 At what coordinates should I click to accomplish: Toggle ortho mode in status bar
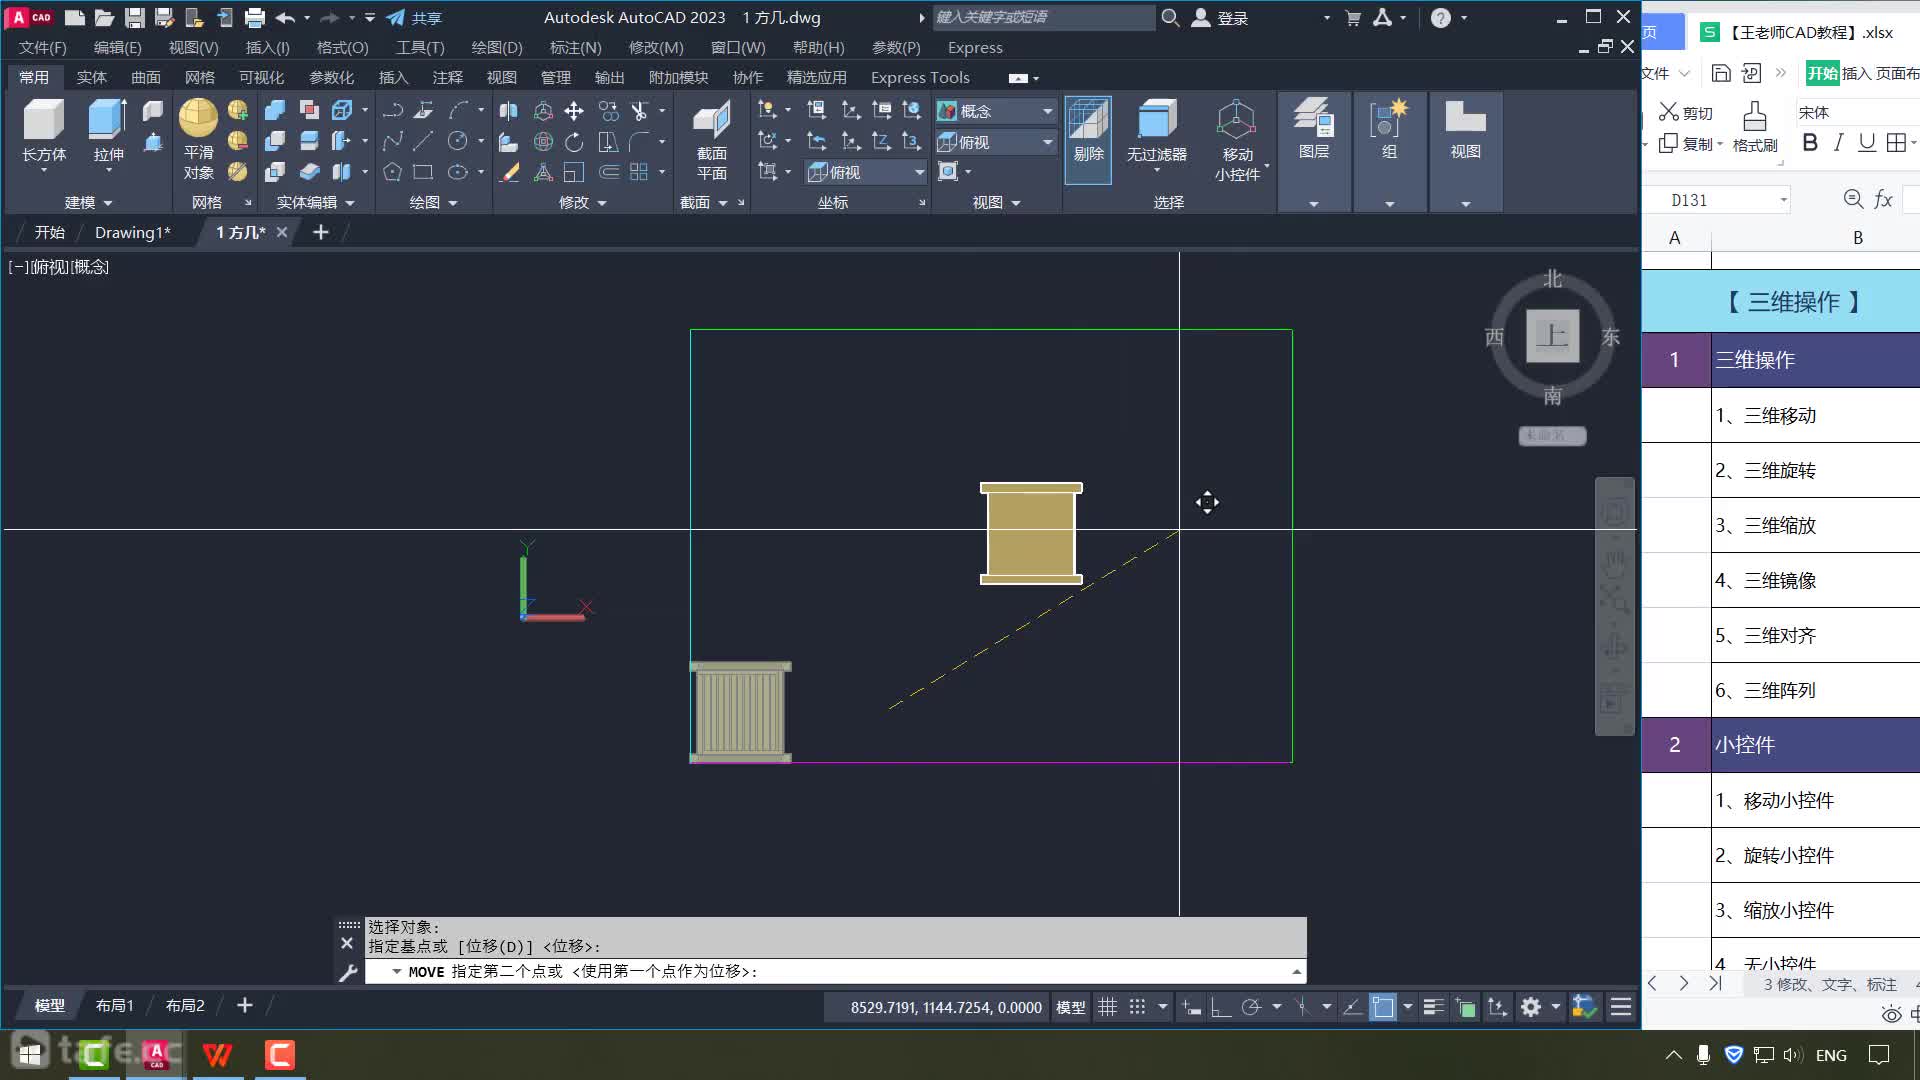coord(1220,1007)
